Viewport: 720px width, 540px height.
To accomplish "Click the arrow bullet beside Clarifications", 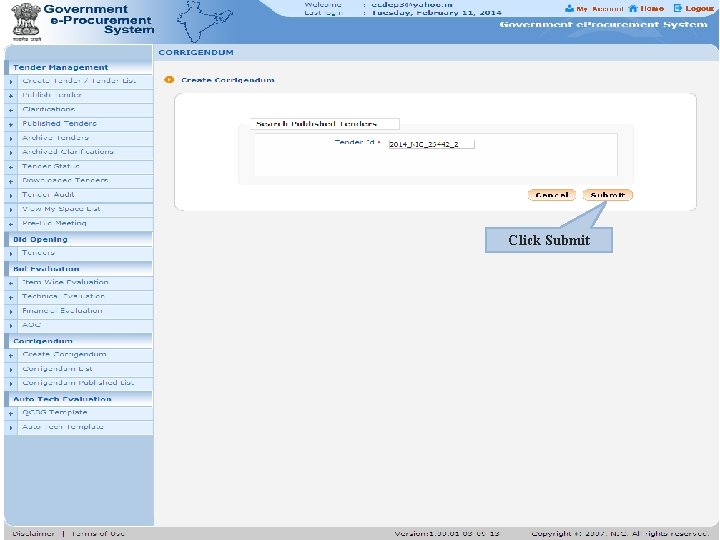I will 11,110.
